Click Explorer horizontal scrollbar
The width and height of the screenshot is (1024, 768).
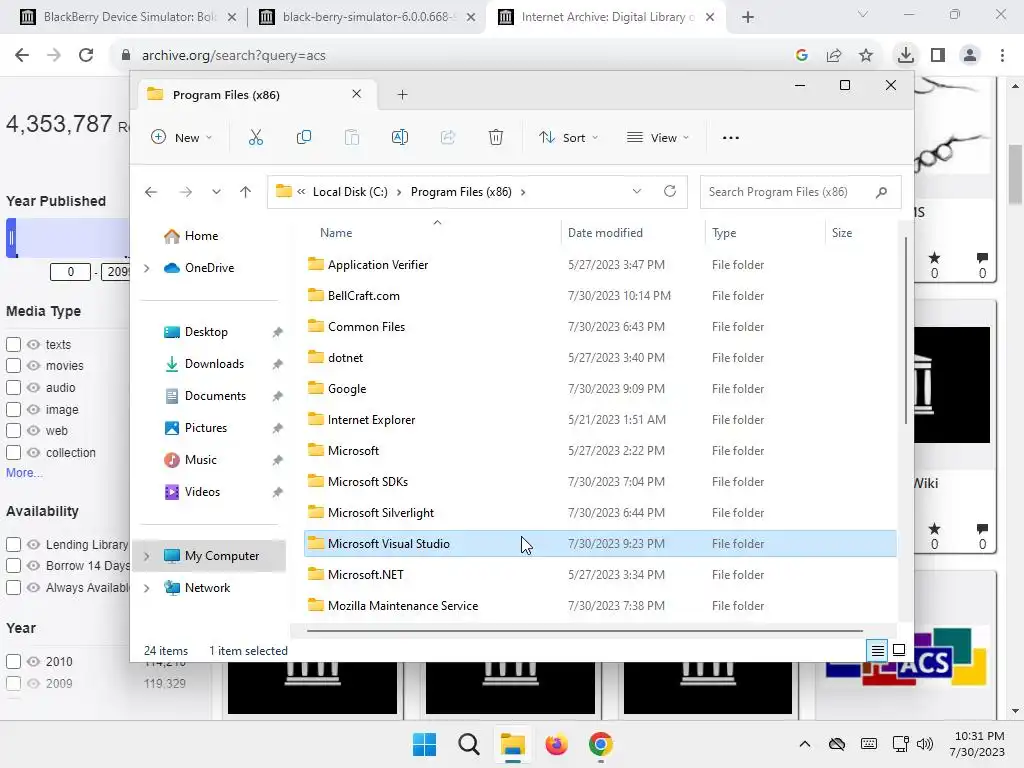584,631
